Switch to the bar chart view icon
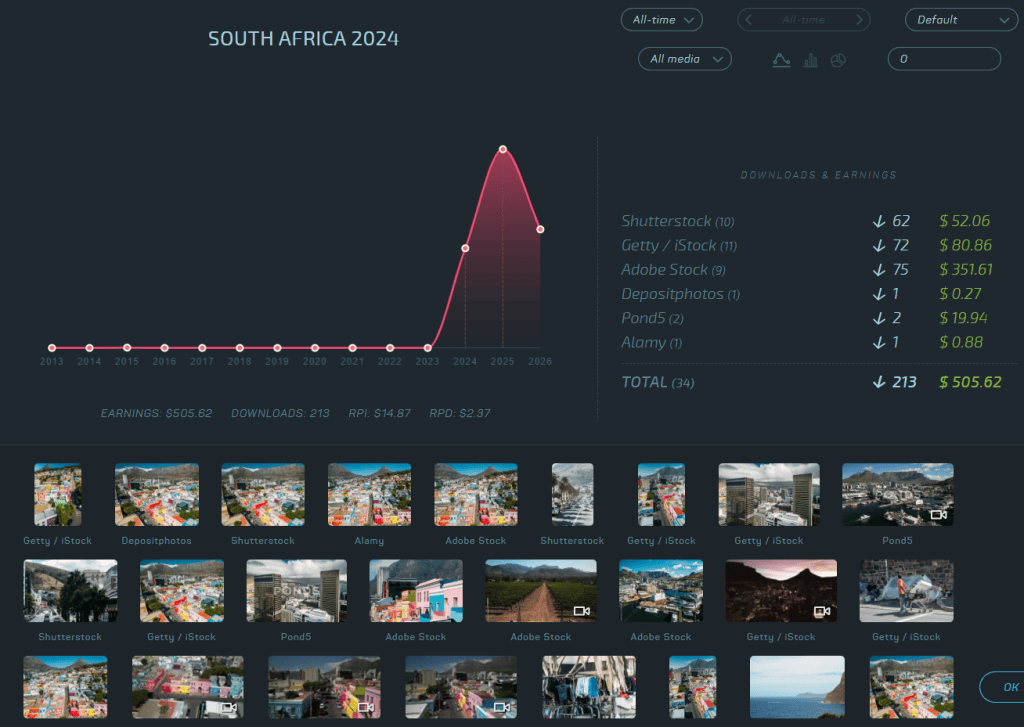1024x727 pixels. point(810,60)
